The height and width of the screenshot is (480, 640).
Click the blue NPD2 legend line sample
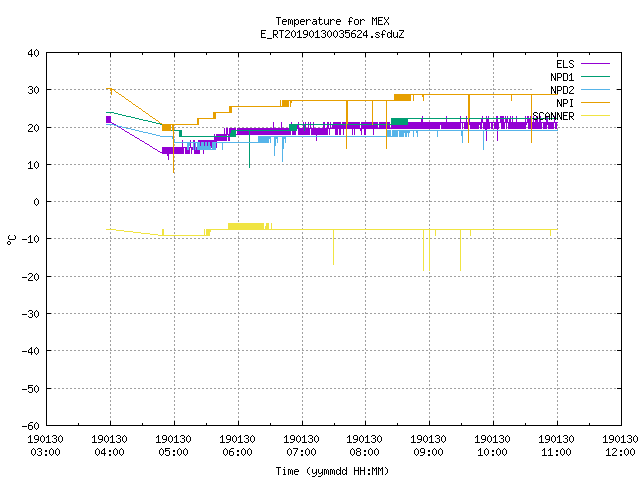(x=595, y=89)
